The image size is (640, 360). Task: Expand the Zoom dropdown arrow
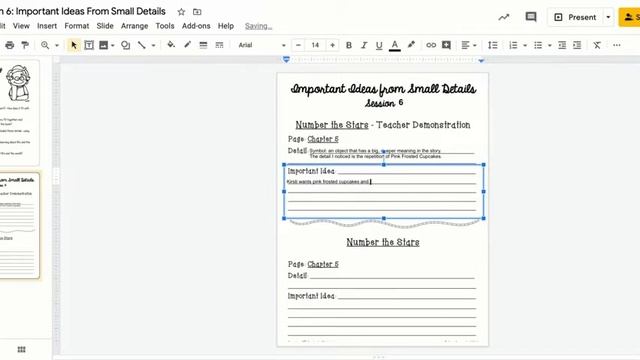click(57, 45)
